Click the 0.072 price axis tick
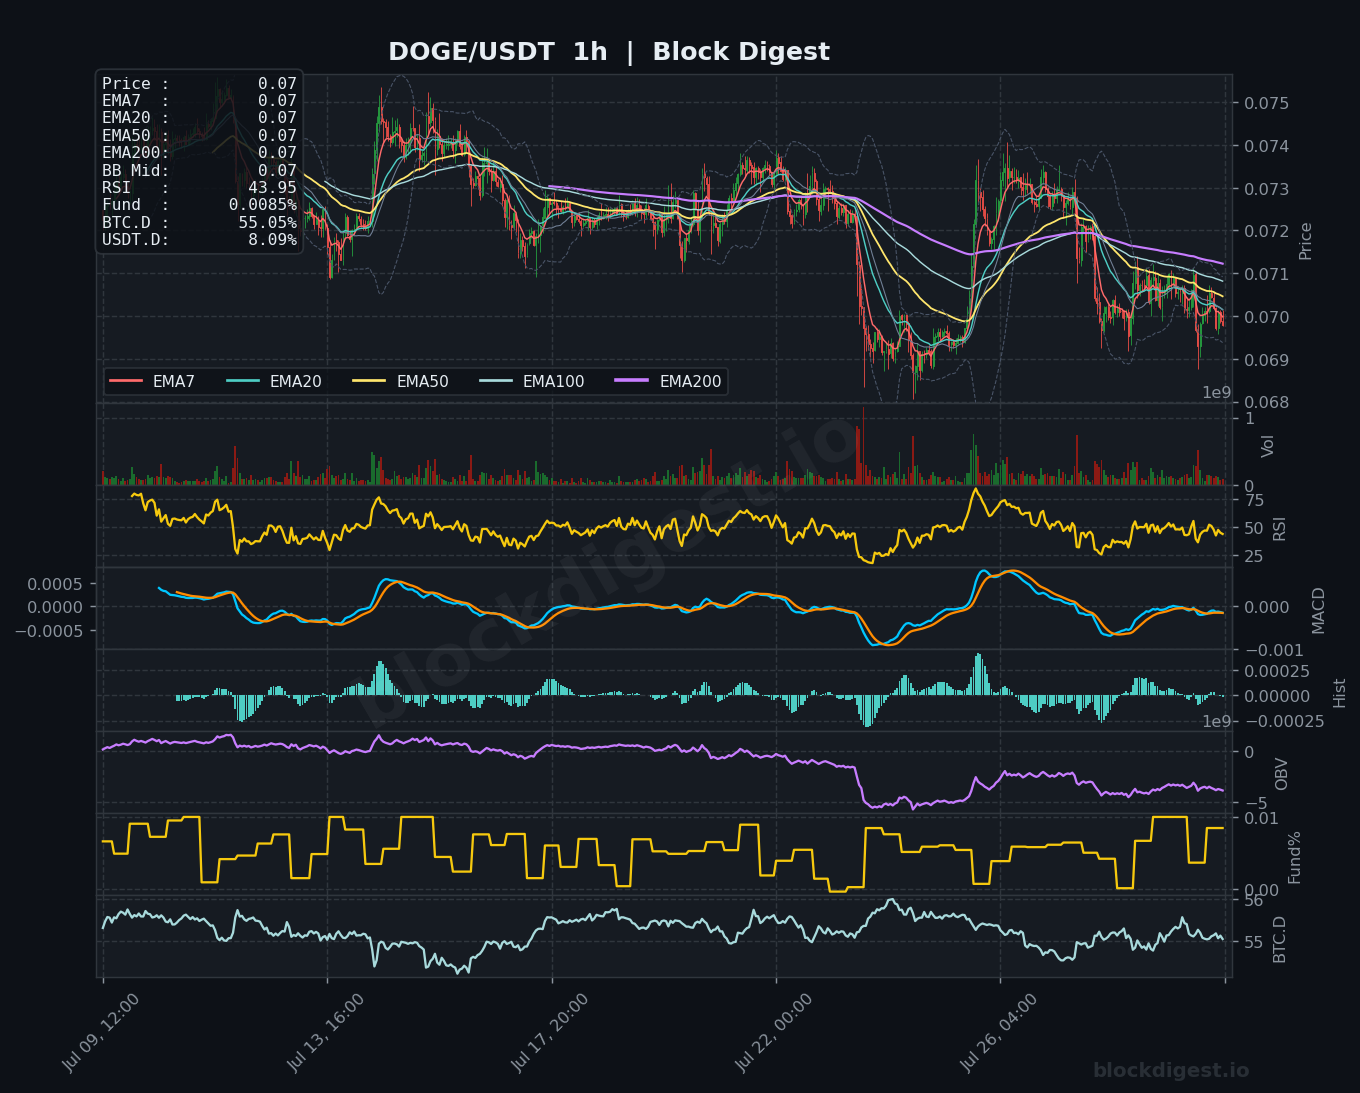The image size is (1360, 1093). pos(1267,231)
